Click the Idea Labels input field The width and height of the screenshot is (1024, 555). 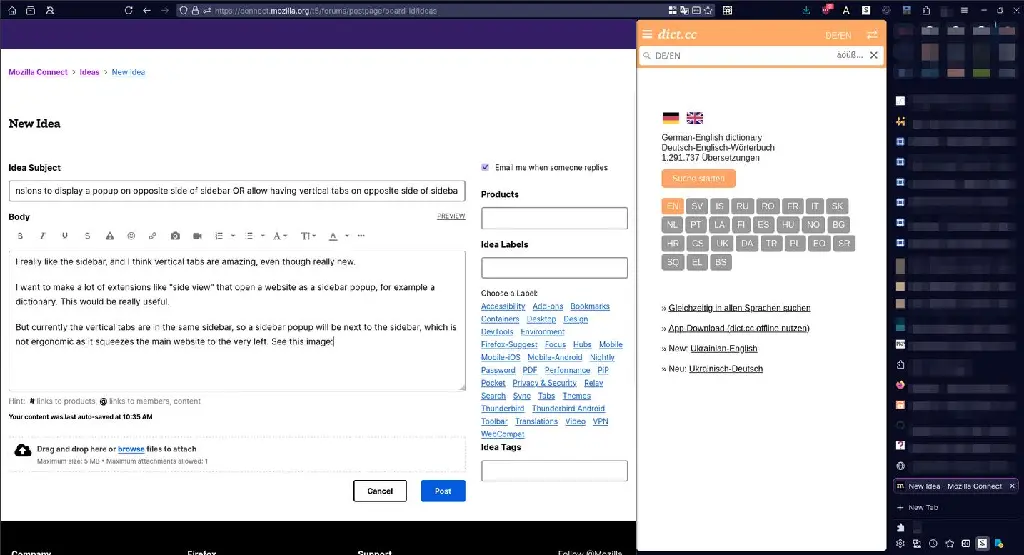pos(554,268)
